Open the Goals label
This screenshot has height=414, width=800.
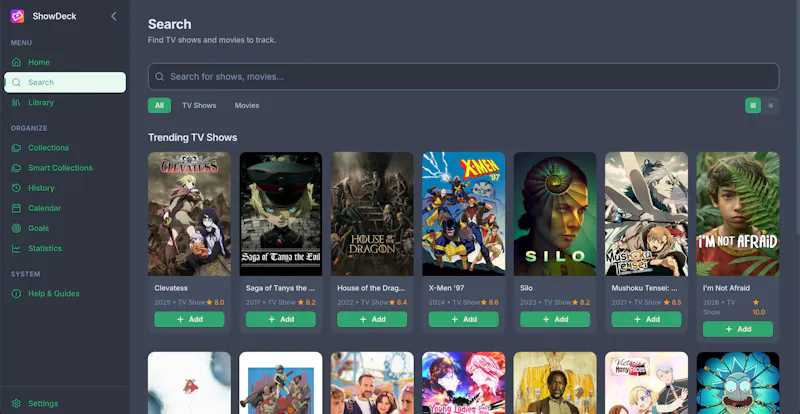pyautogui.click(x=38, y=228)
